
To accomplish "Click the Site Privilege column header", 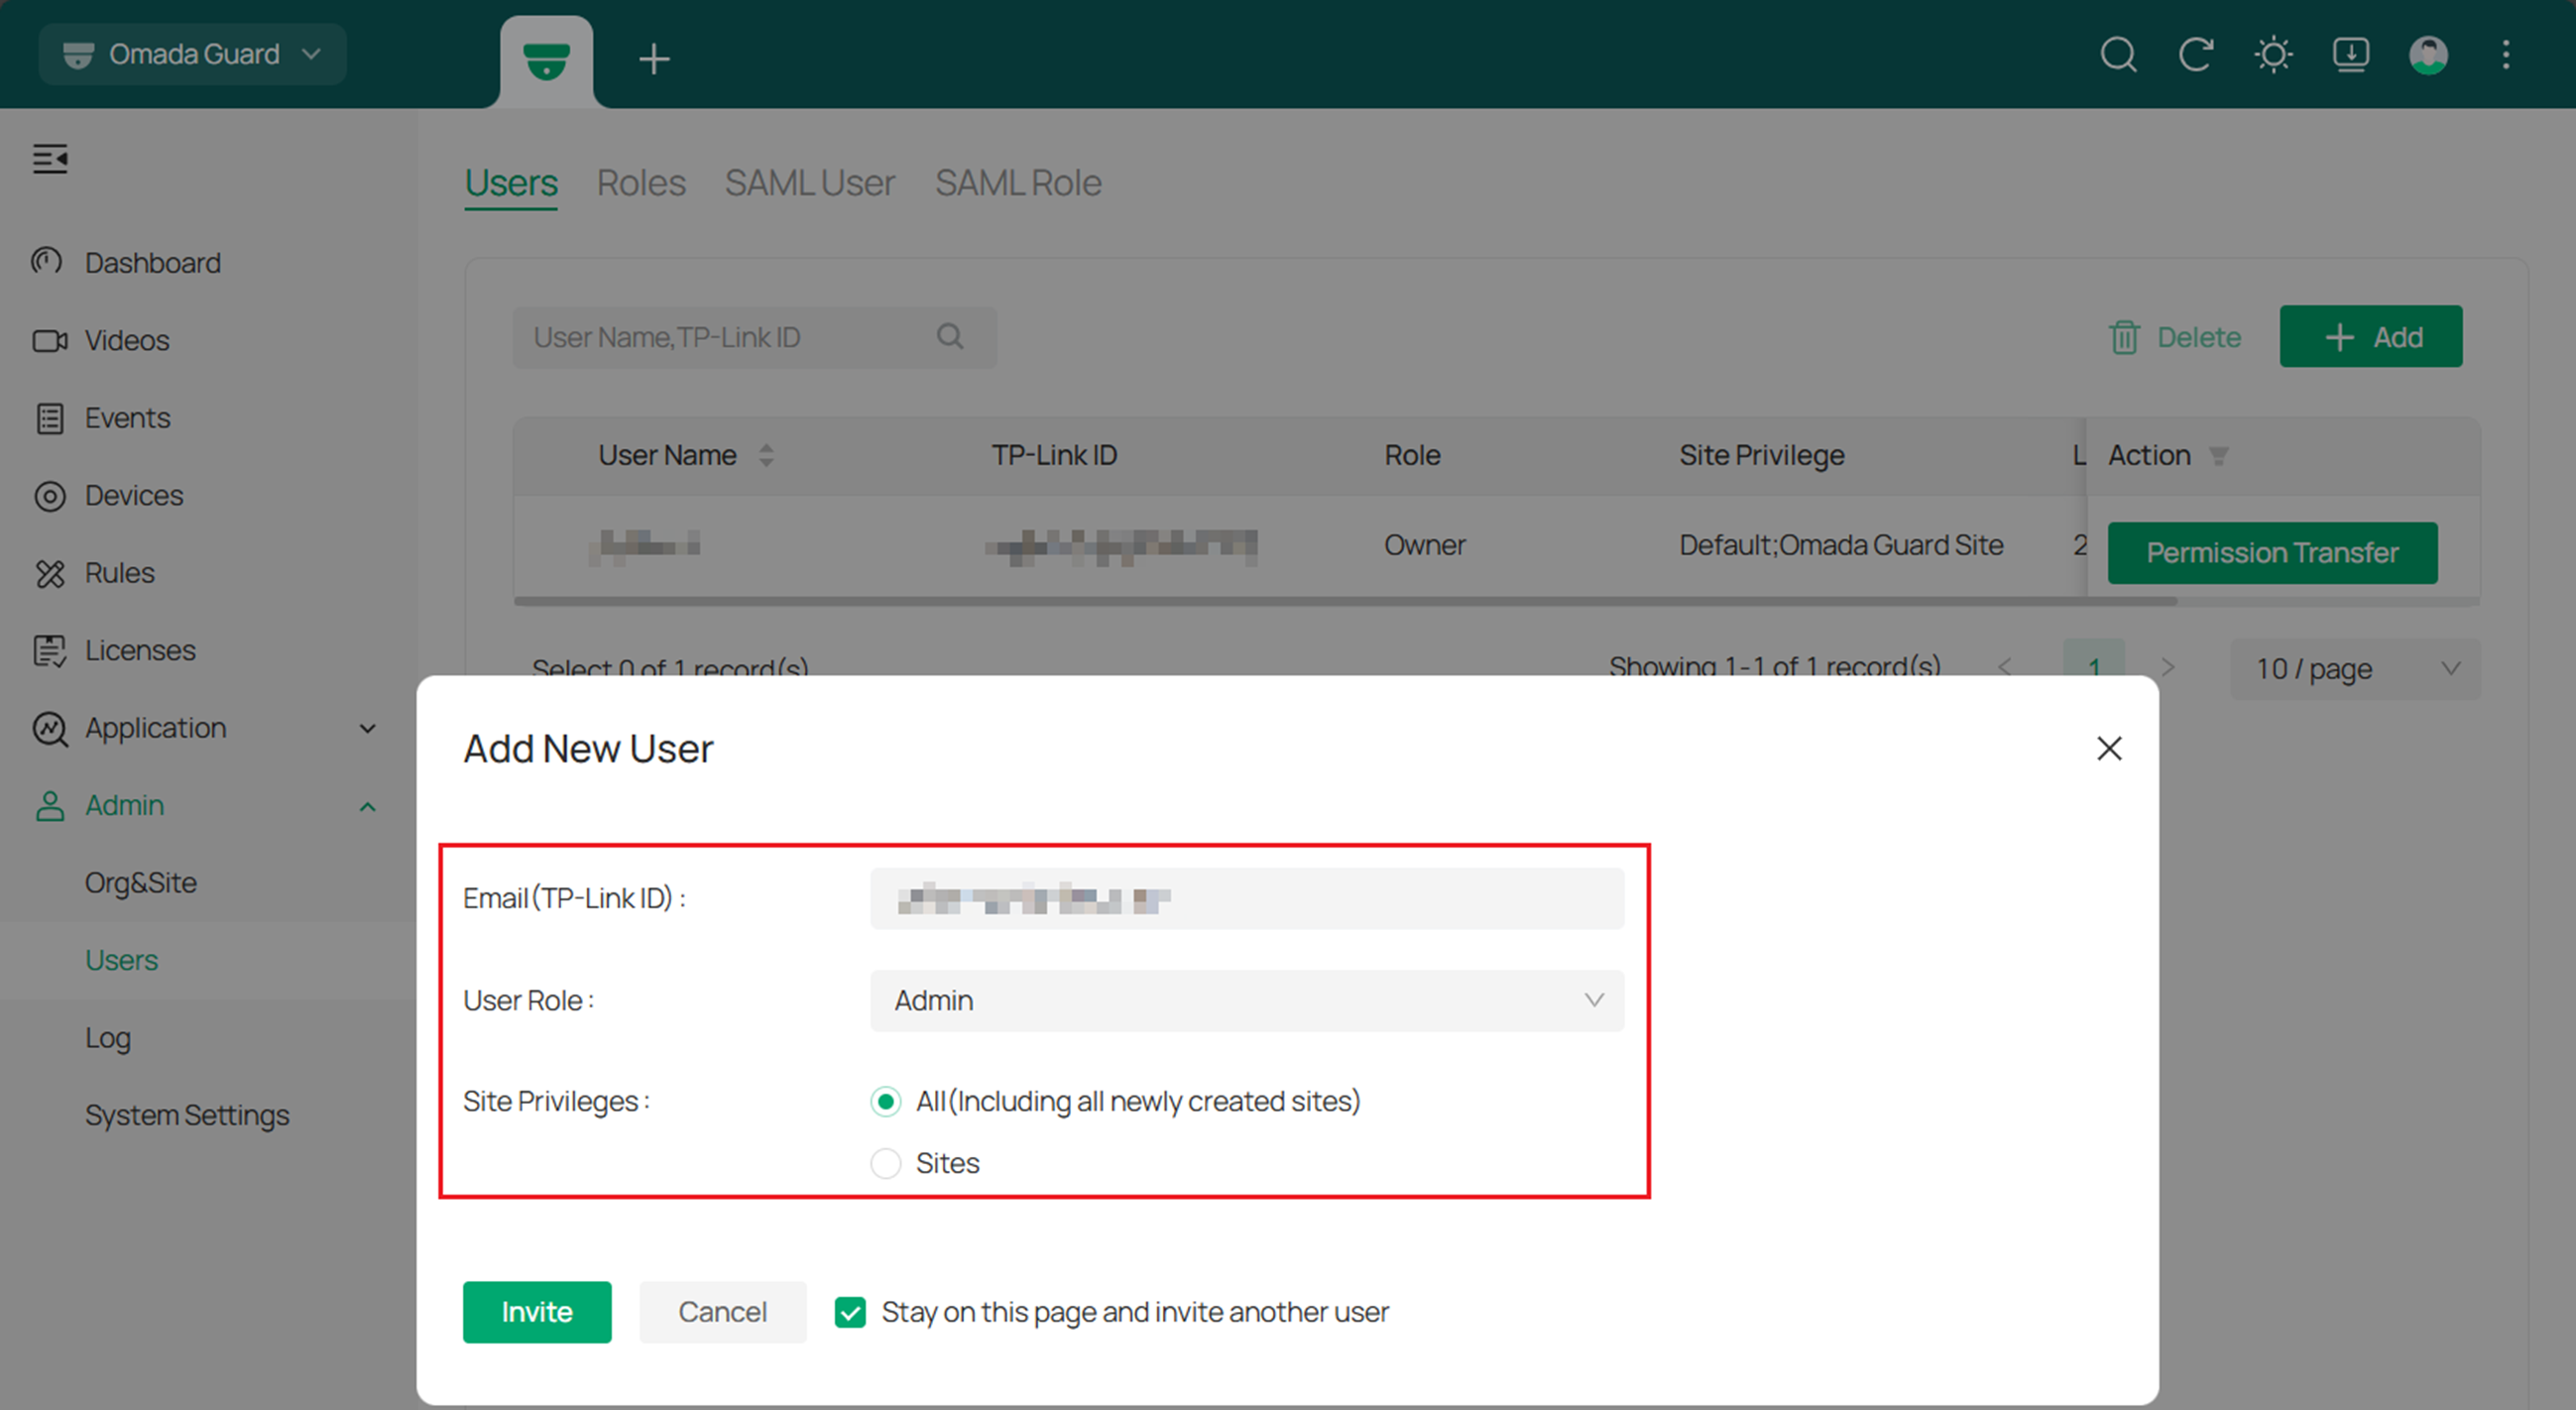I will tap(1761, 456).
